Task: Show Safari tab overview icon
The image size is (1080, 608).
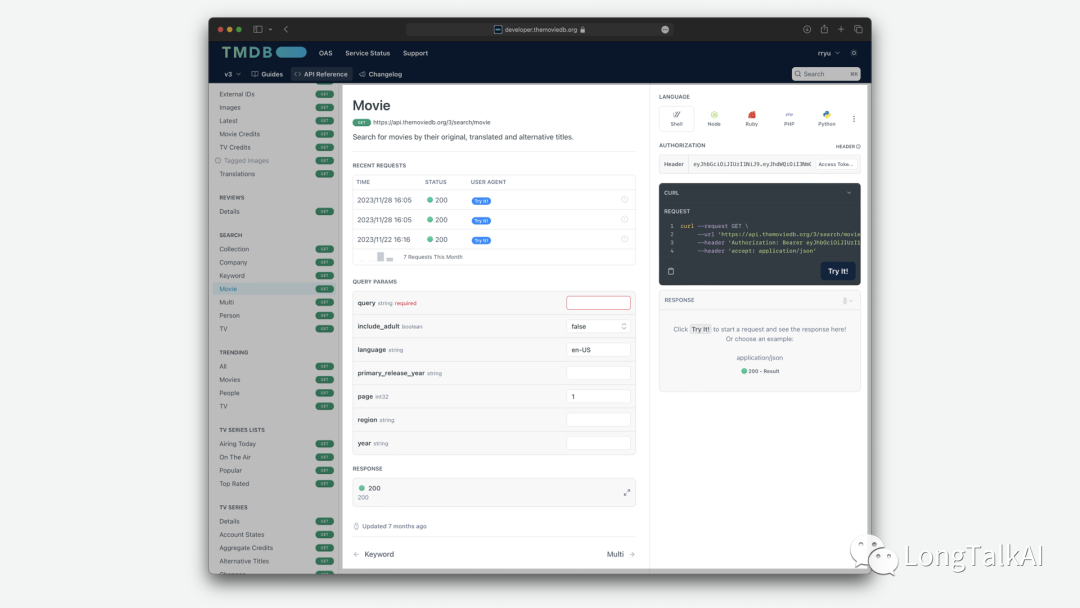Action: tap(858, 30)
